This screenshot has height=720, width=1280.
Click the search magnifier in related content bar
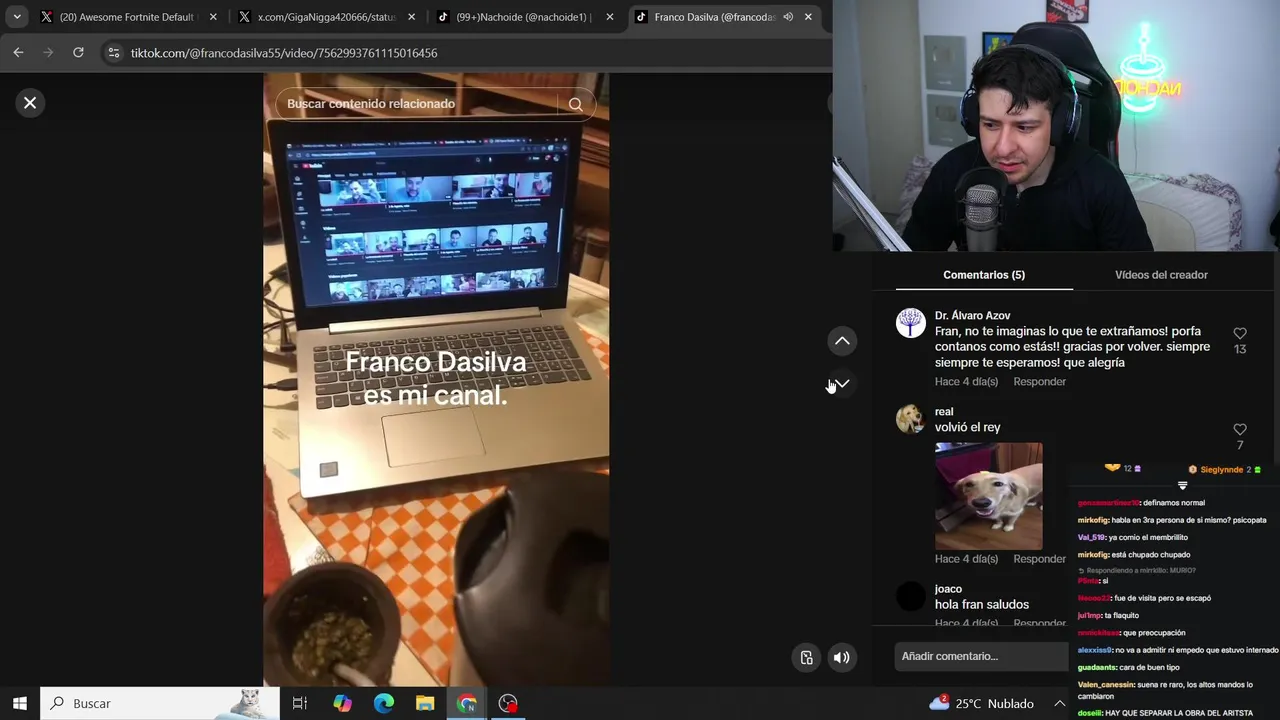pos(575,104)
